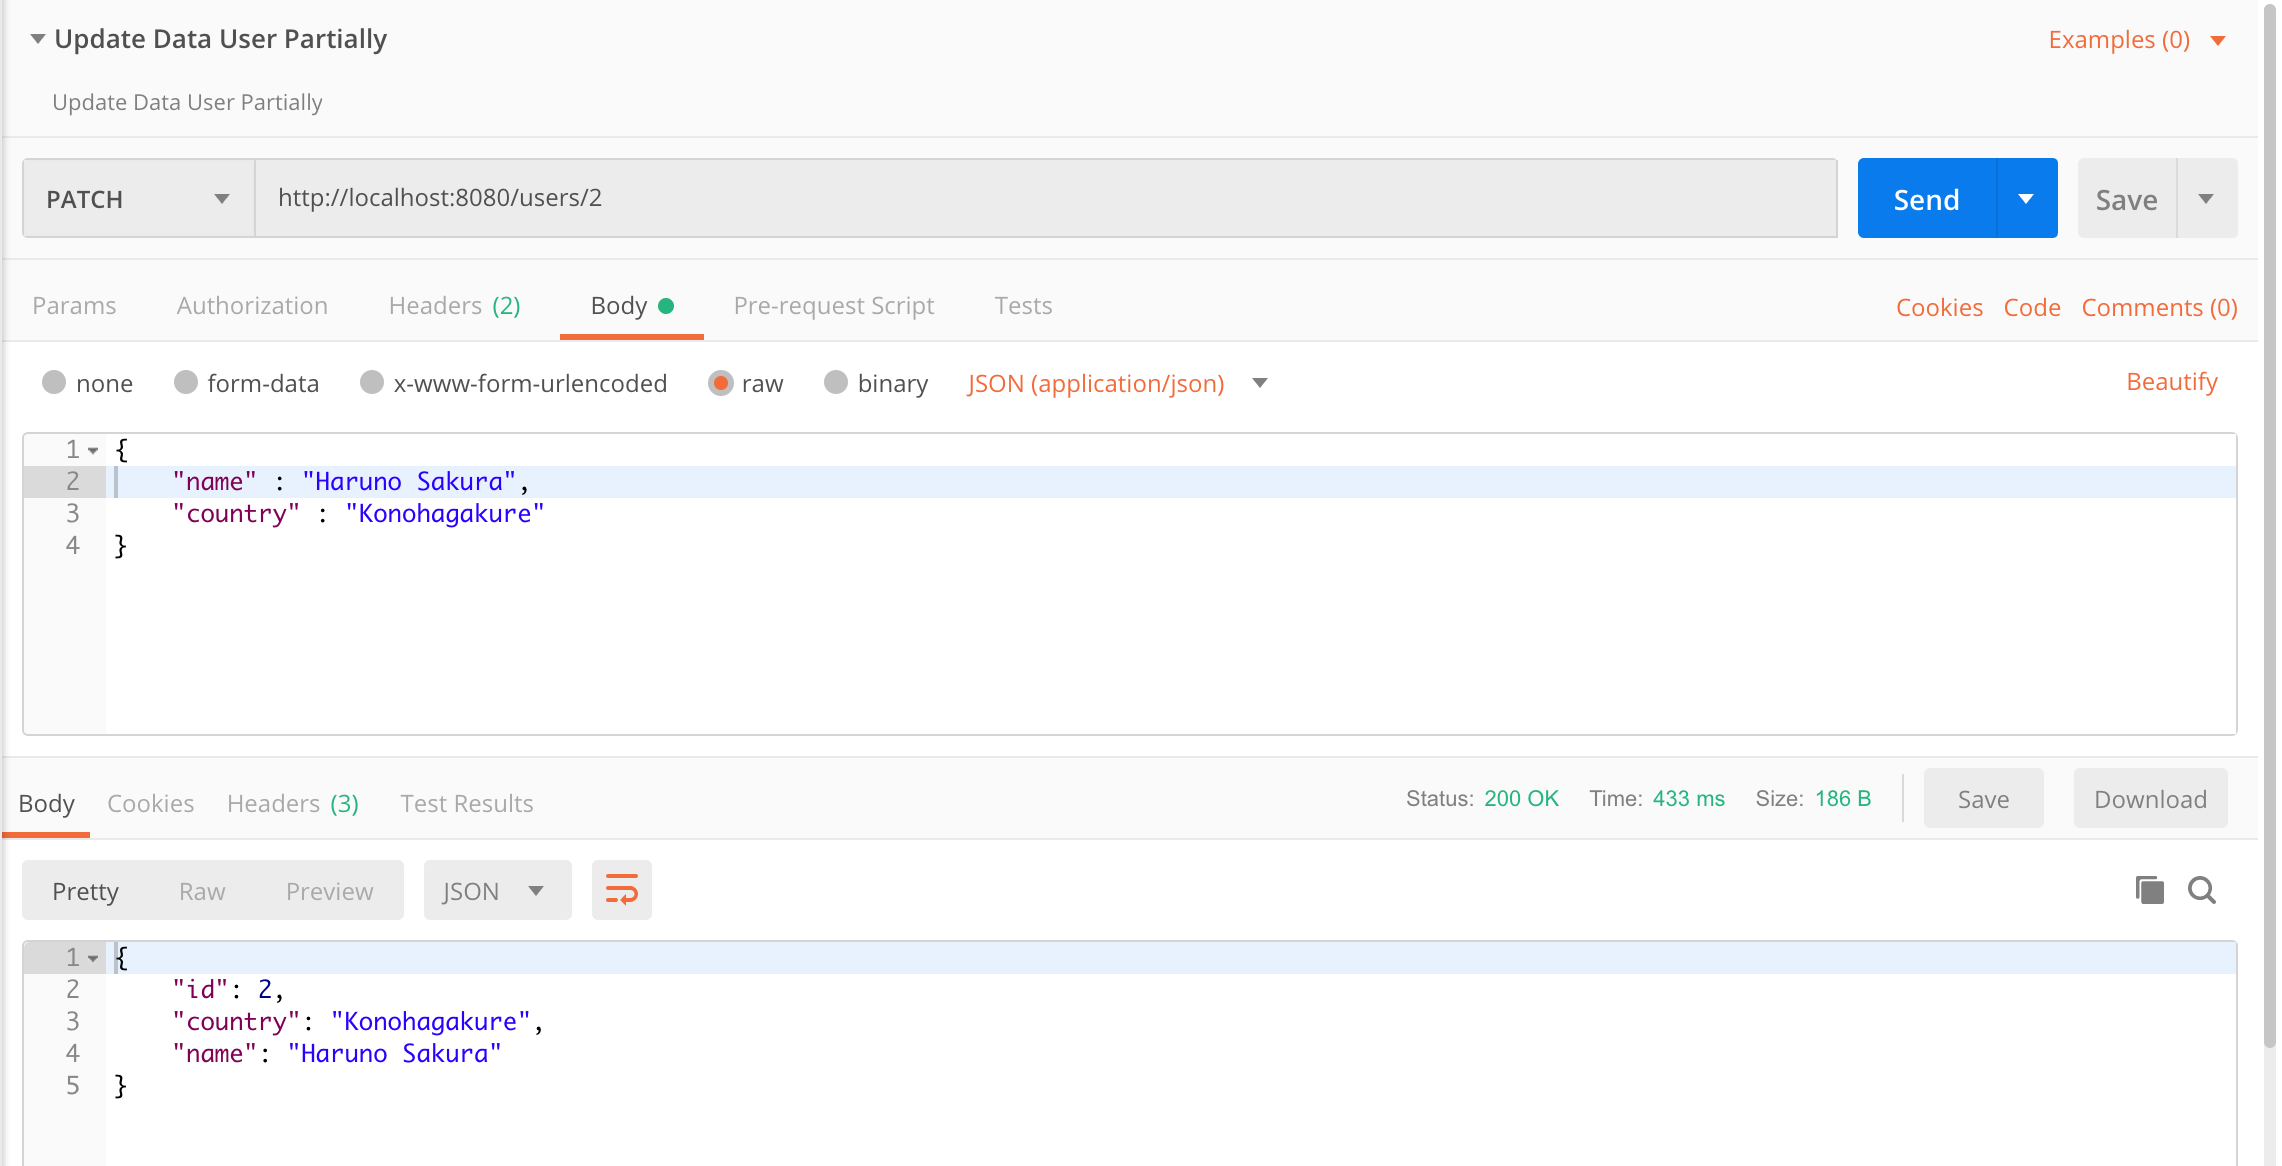The image size is (2282, 1166).
Task: Click the vertical scrollbar on right edge
Action: (x=2269, y=520)
